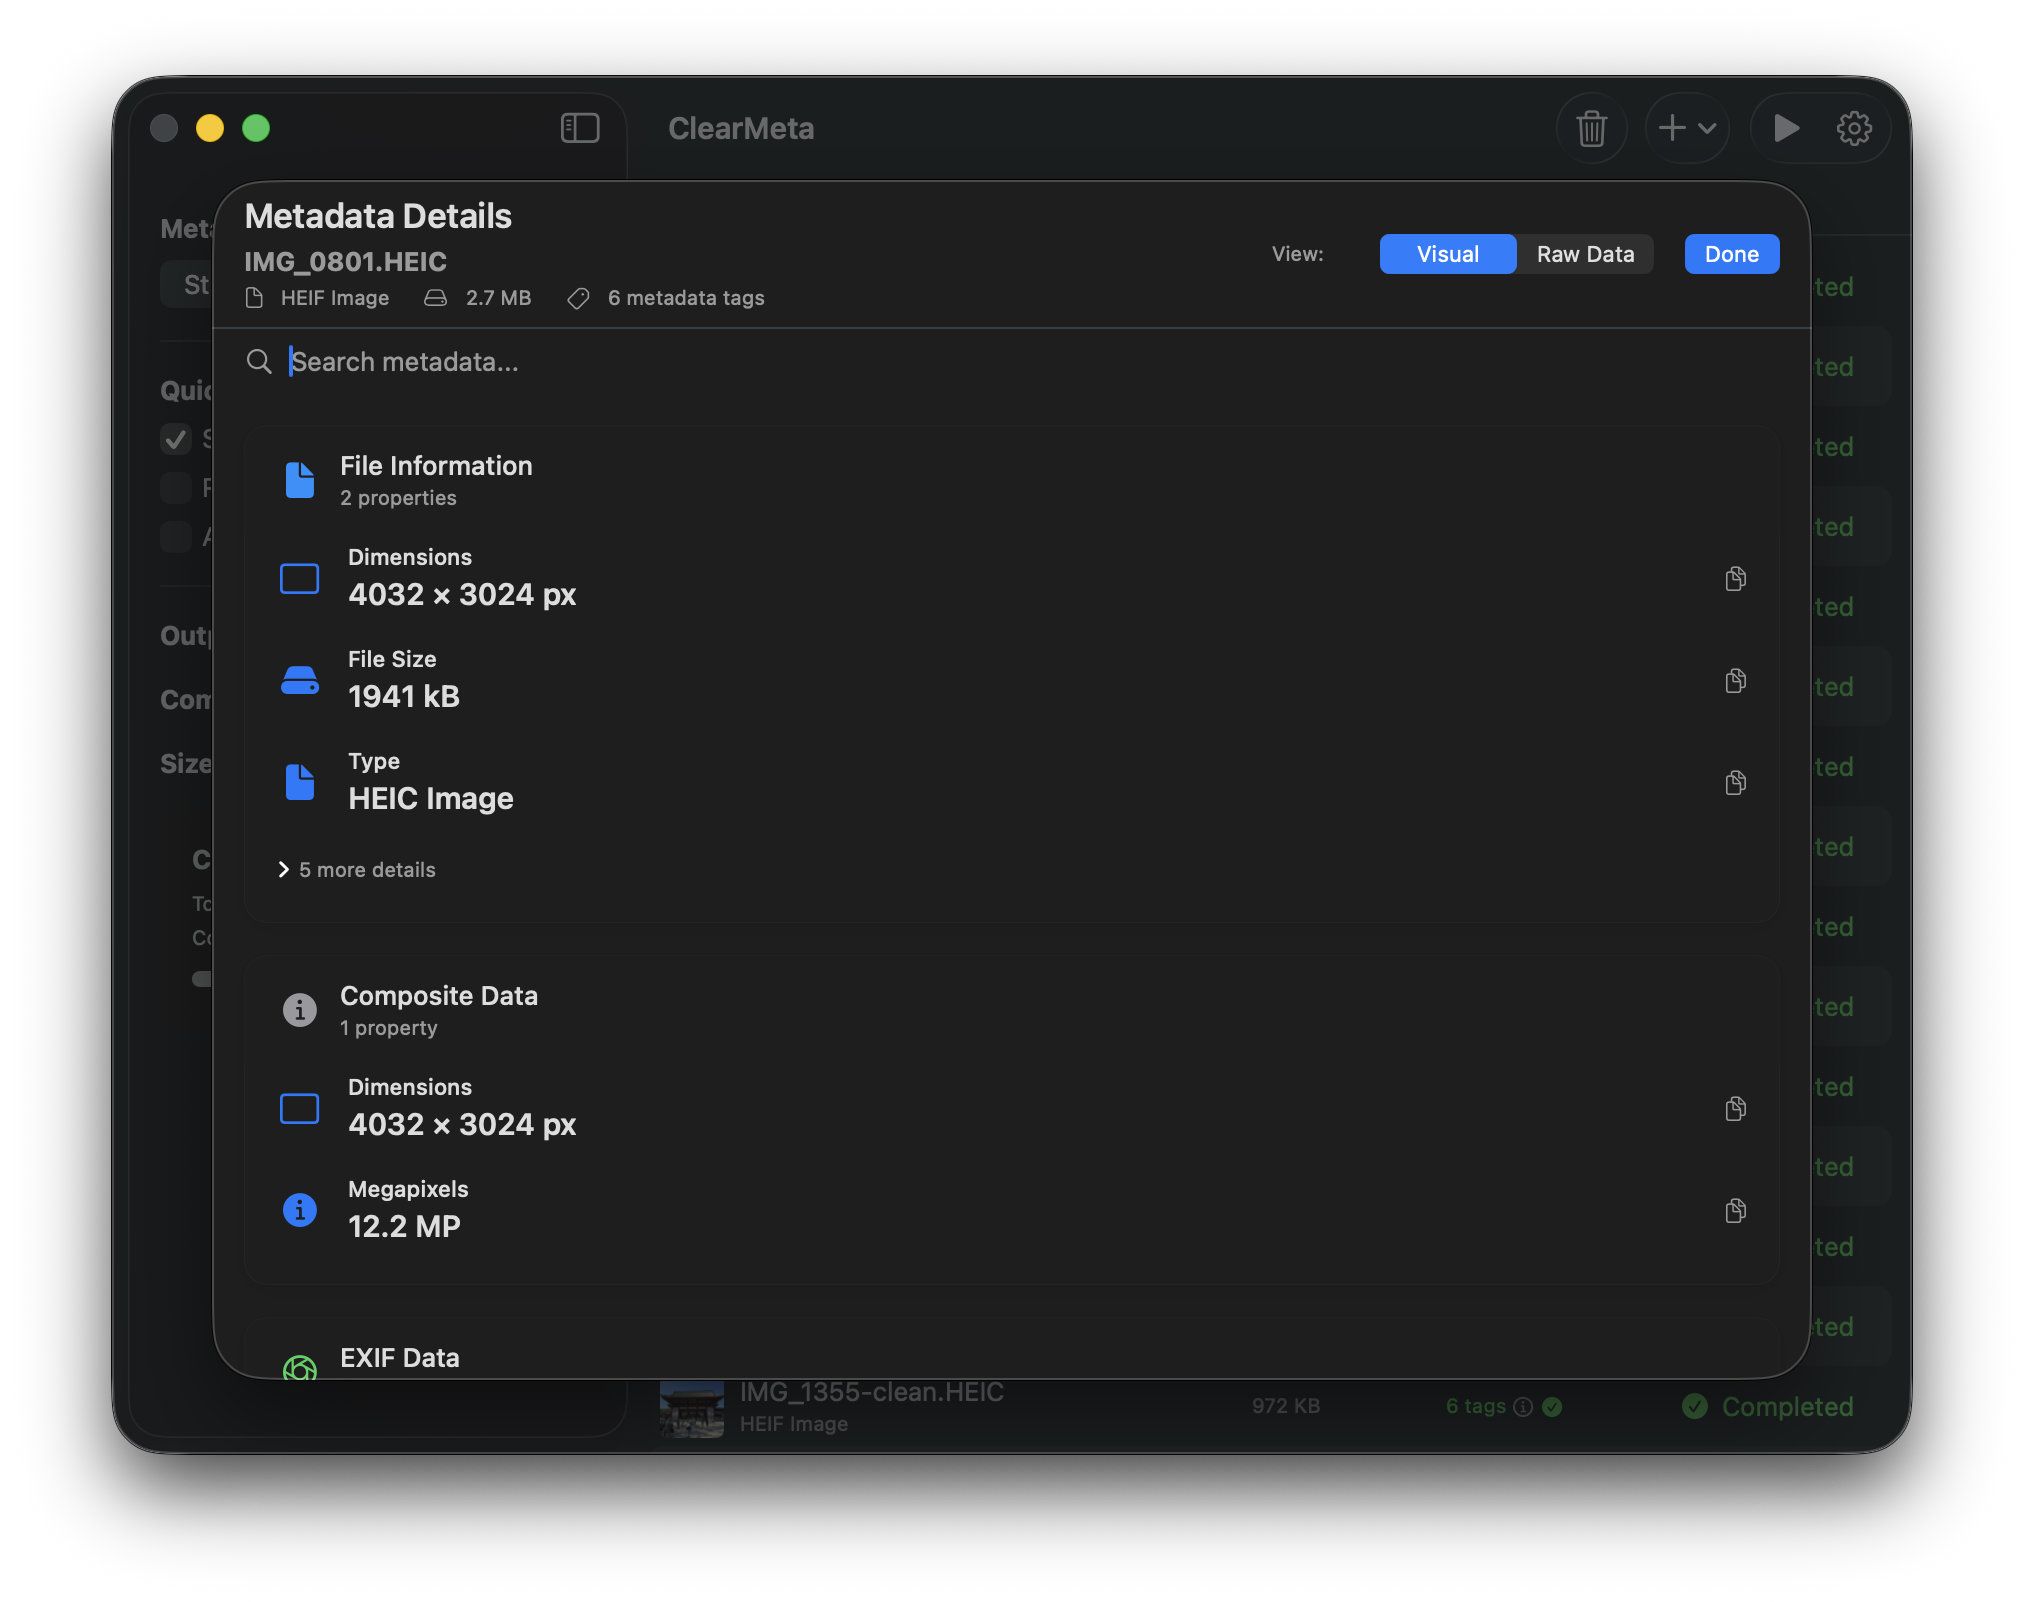Copy the Megapixels value using its copy icon

[x=1736, y=1211]
